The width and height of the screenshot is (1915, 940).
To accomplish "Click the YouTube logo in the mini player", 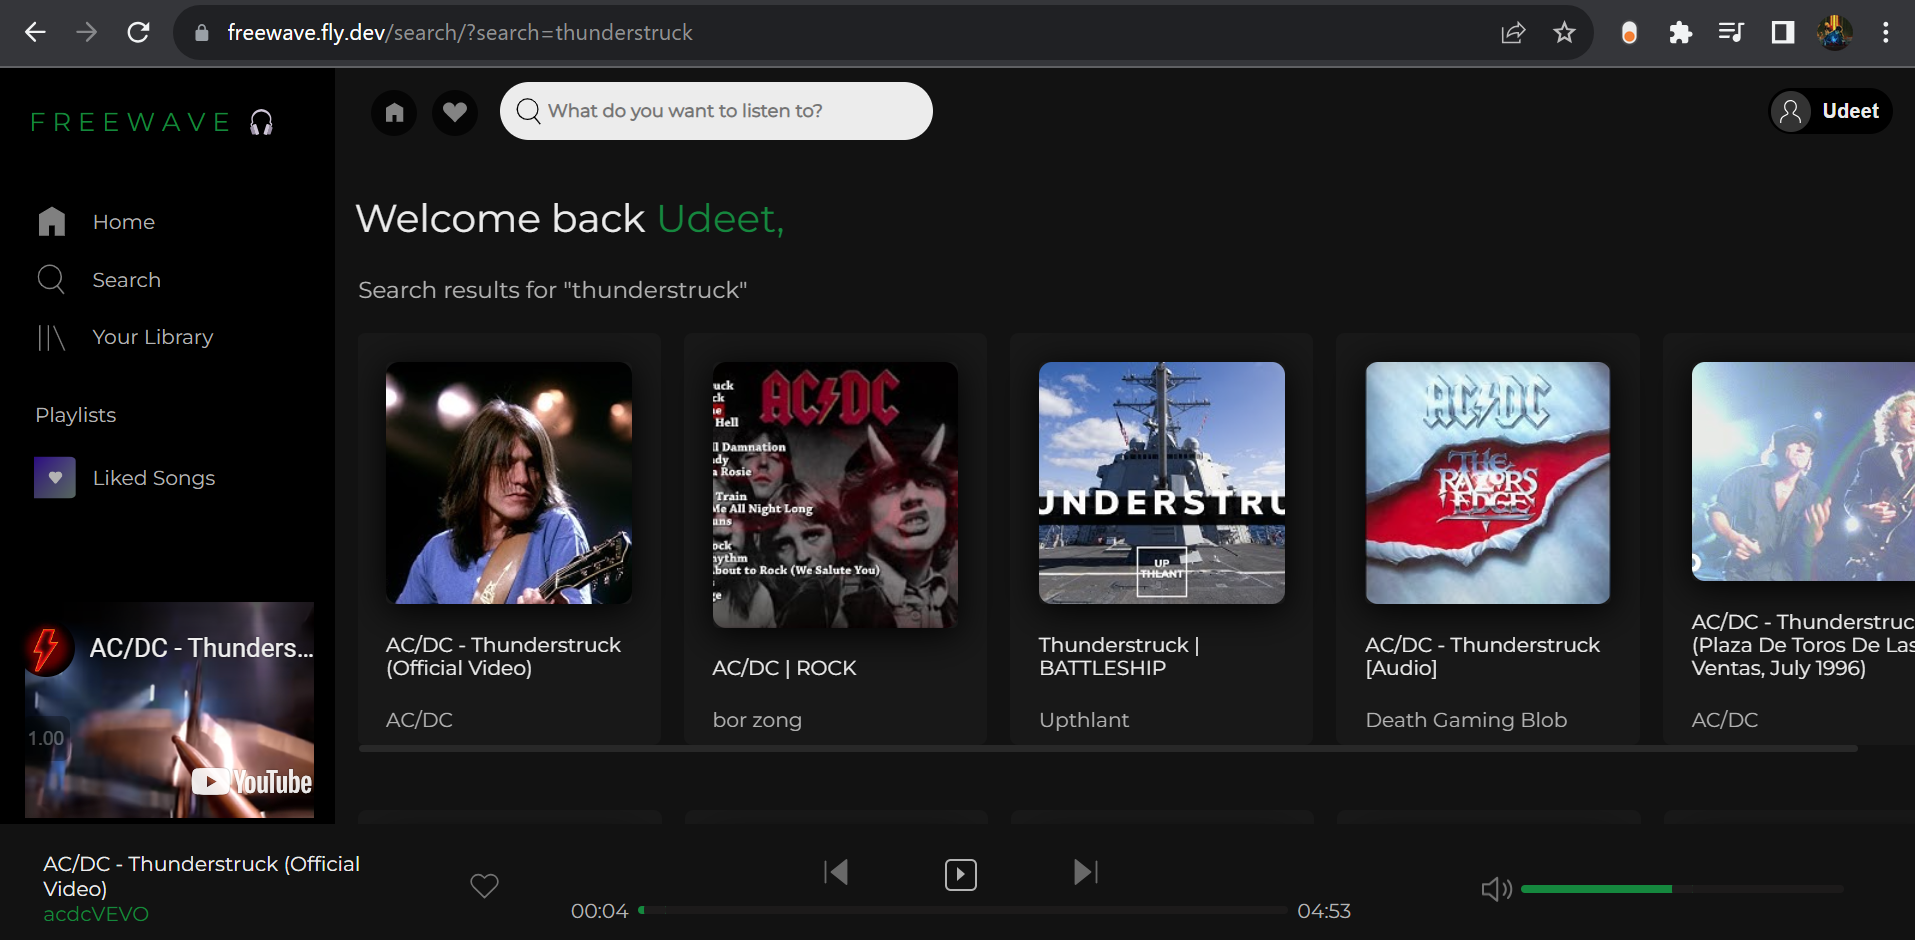I will coord(252,781).
